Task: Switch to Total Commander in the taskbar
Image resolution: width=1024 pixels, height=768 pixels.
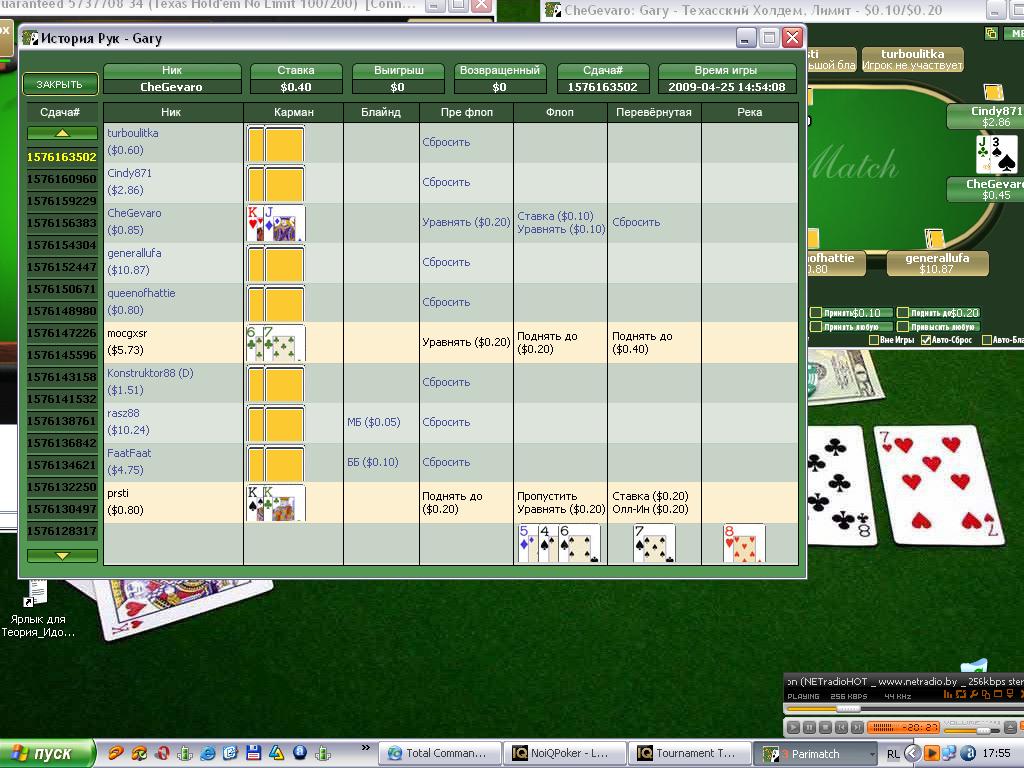Action: click(437, 753)
